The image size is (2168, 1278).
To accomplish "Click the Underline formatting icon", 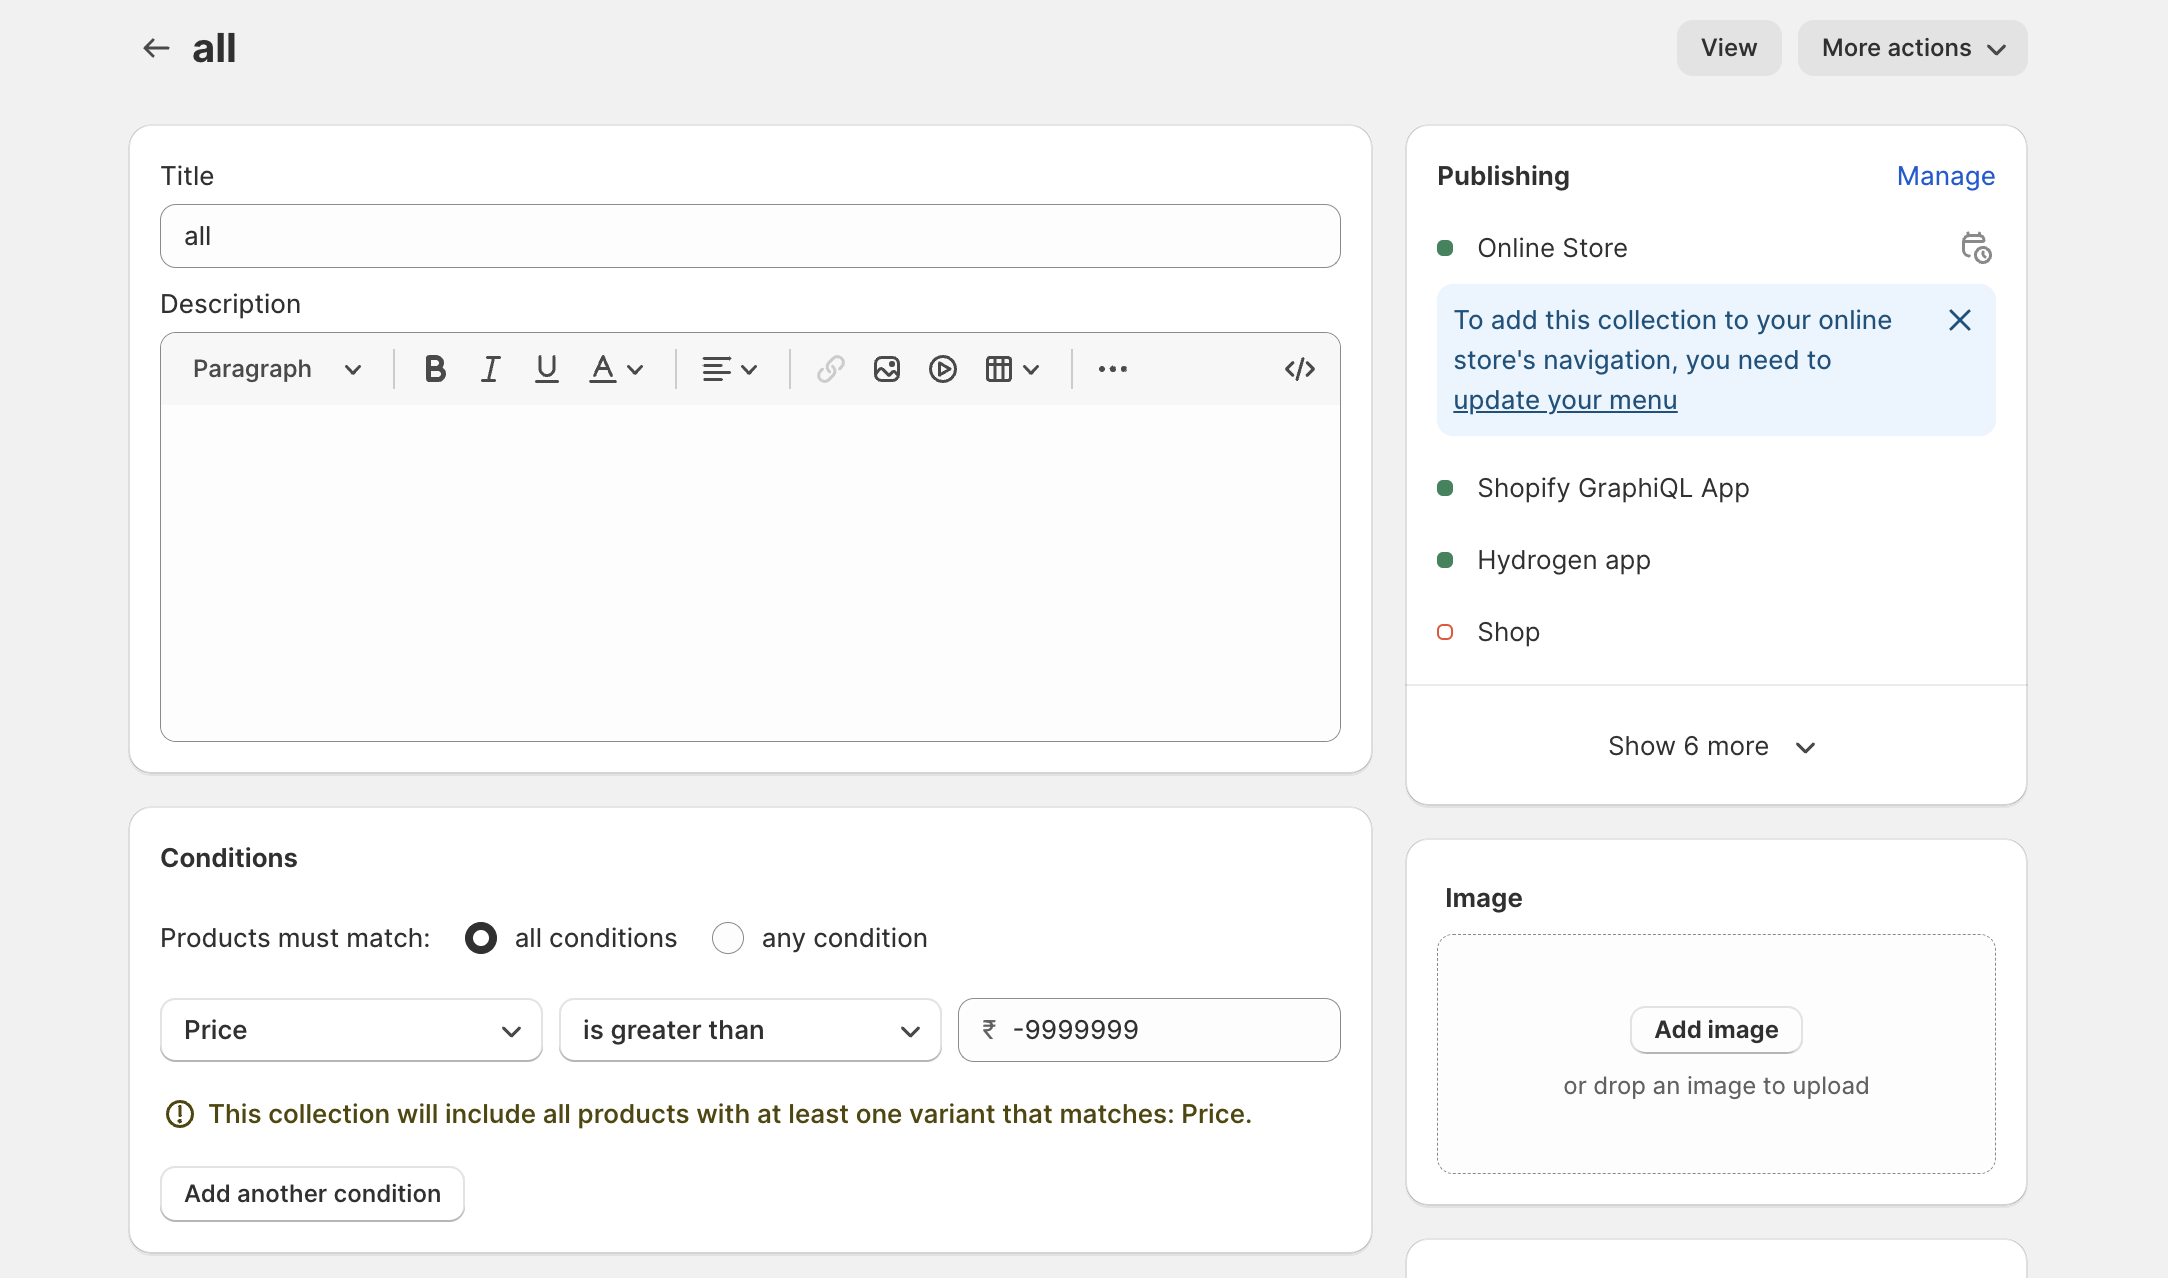I will click(x=546, y=368).
